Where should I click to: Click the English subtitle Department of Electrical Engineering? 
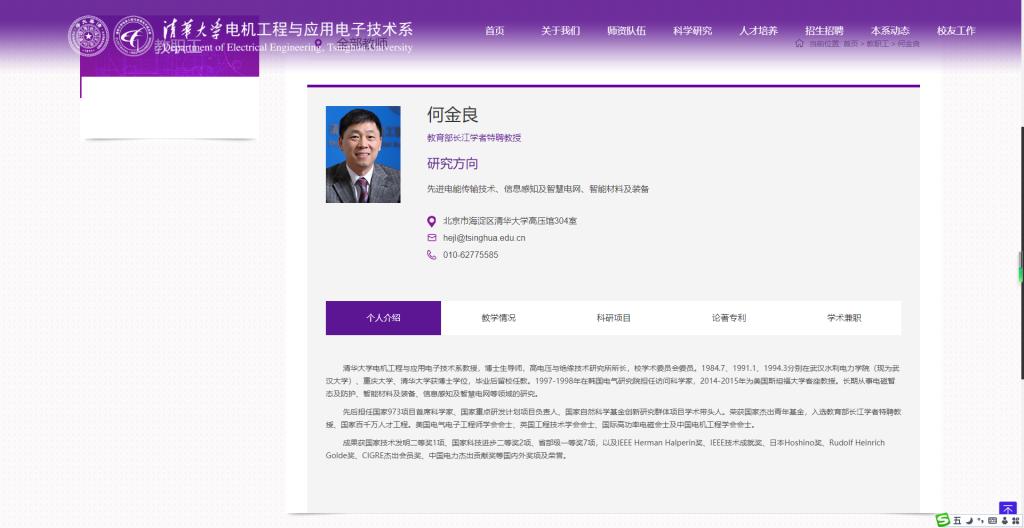pos(287,48)
